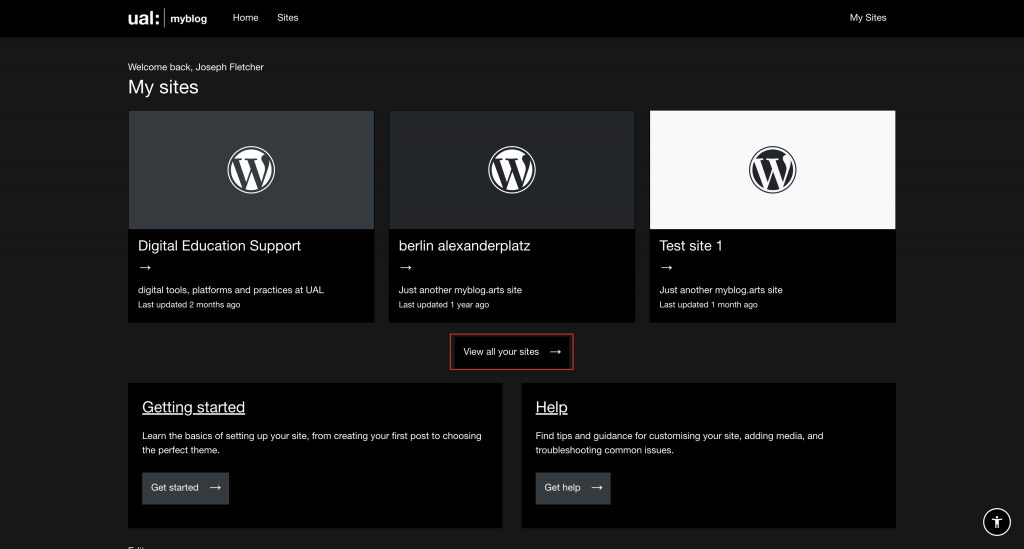Click the ual: myblog logo
This screenshot has height=549, width=1024.
coord(168,18)
